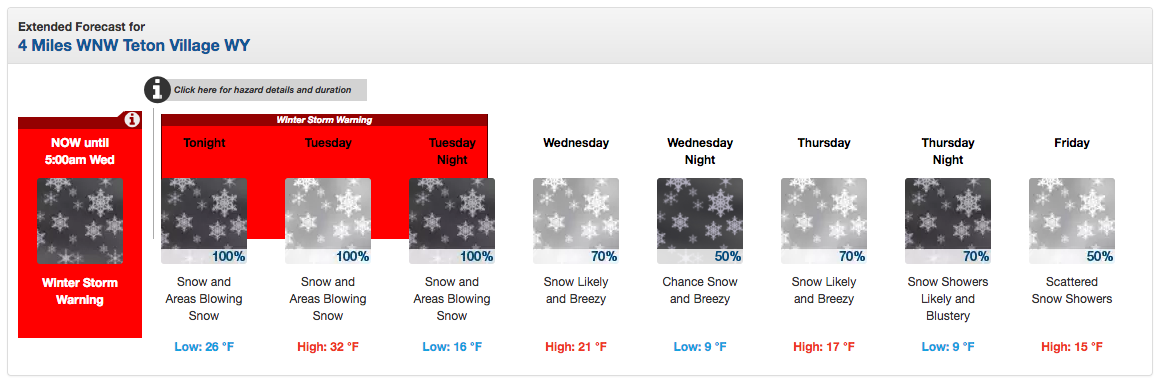
Task: Select Tuesday daytime snow icon
Action: [x=328, y=221]
